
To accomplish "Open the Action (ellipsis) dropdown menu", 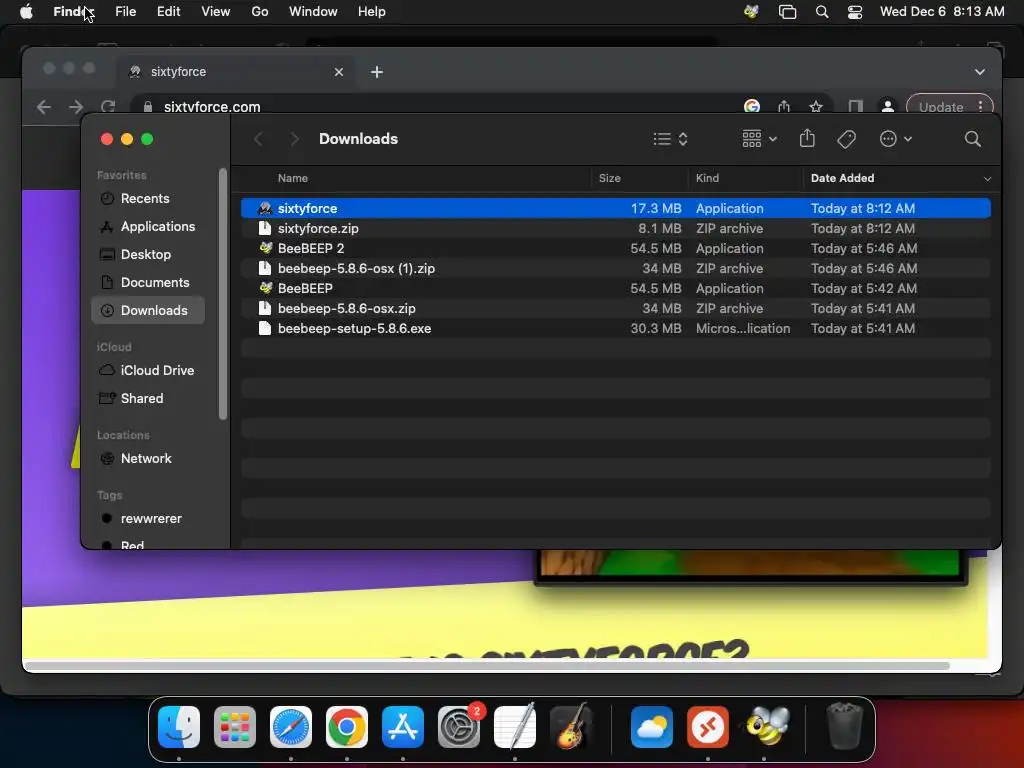I will point(895,138).
